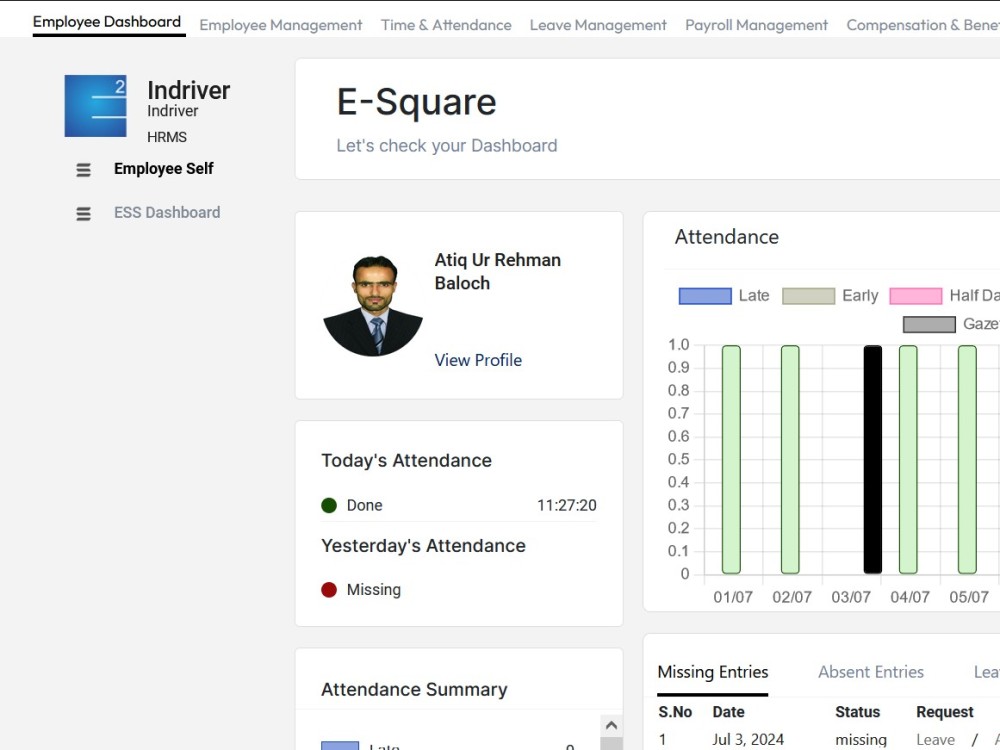The height and width of the screenshot is (750, 1000).
Task: Click Atiq Ur Rehman's profile photo
Action: [x=373, y=305]
